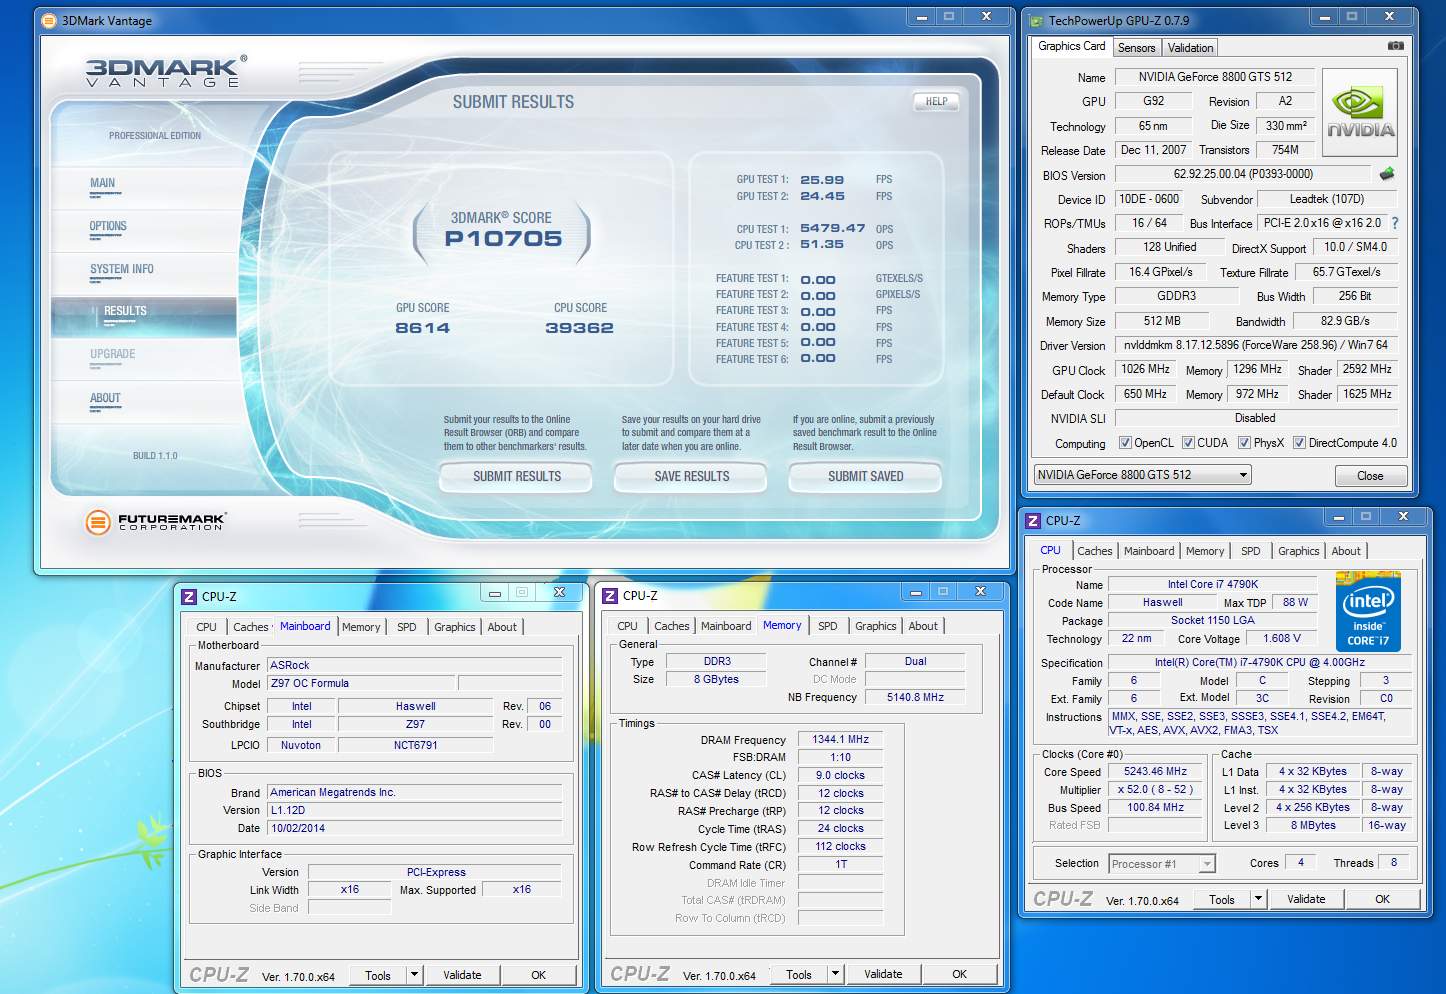Click the Intel Core i7 4790K name field
The image size is (1446, 994).
pyautogui.click(x=1213, y=585)
